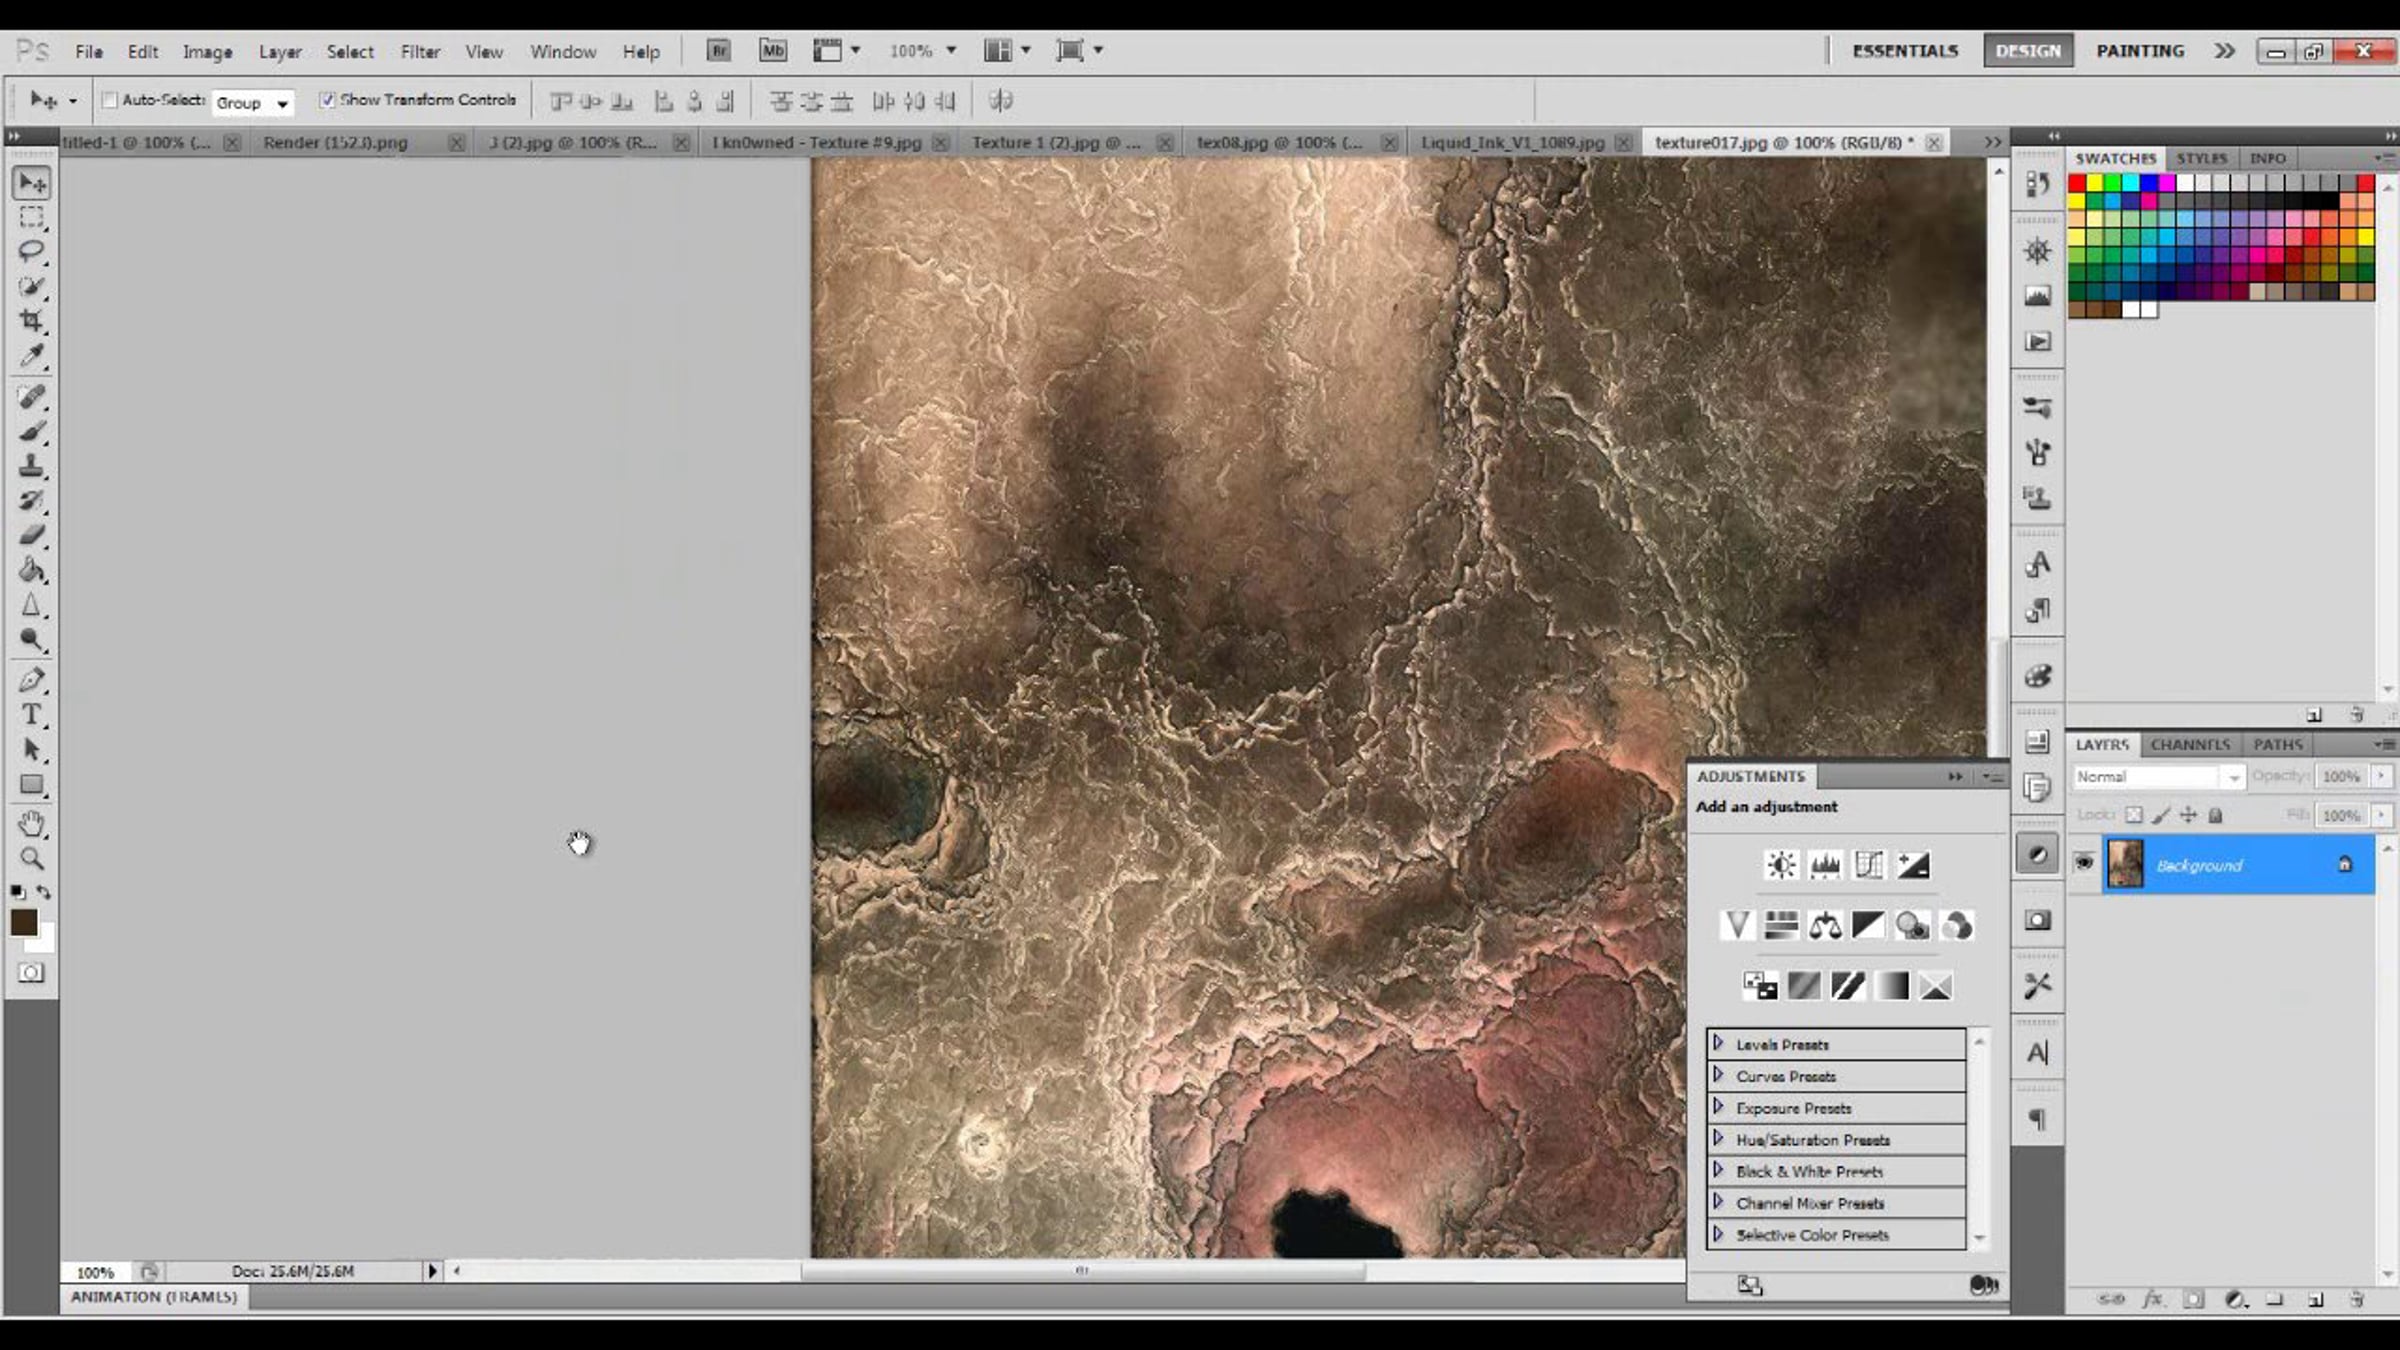Hide the Background layer eye icon
This screenshot has width=2400, height=1350.
[2084, 863]
